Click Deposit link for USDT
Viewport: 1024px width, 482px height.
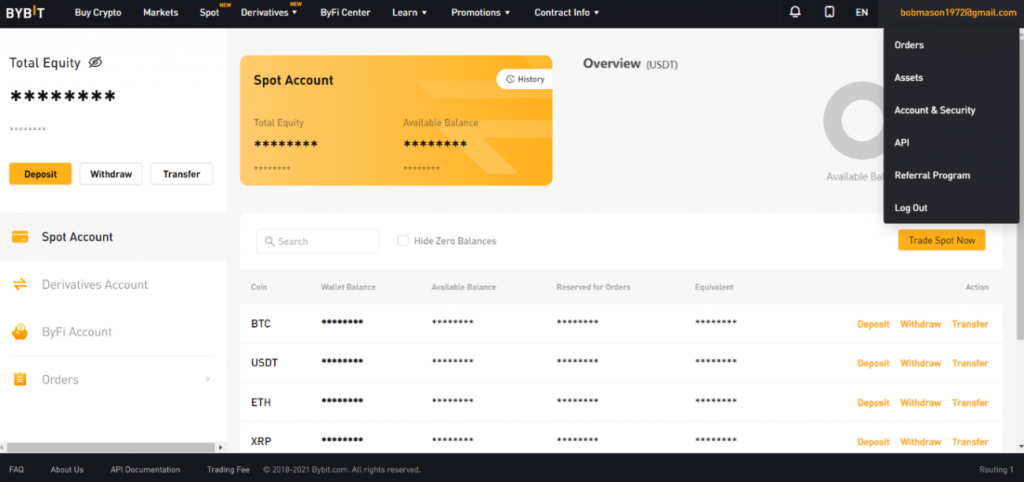(x=873, y=364)
